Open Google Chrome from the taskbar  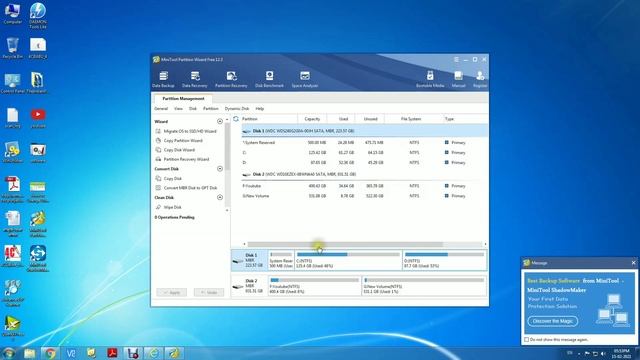[x=50, y=353]
